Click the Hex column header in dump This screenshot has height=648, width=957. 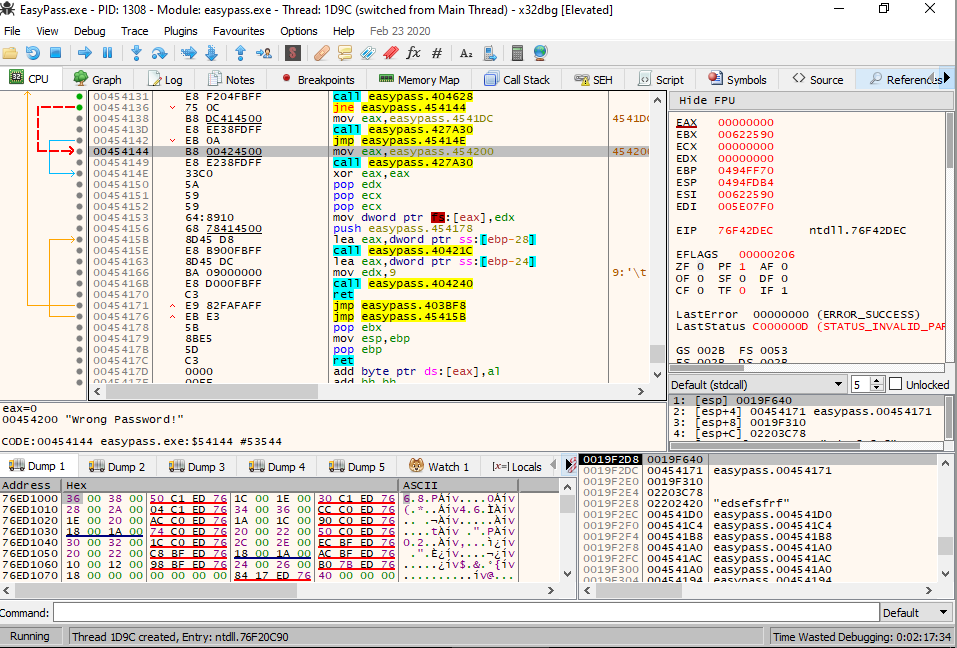pos(229,485)
